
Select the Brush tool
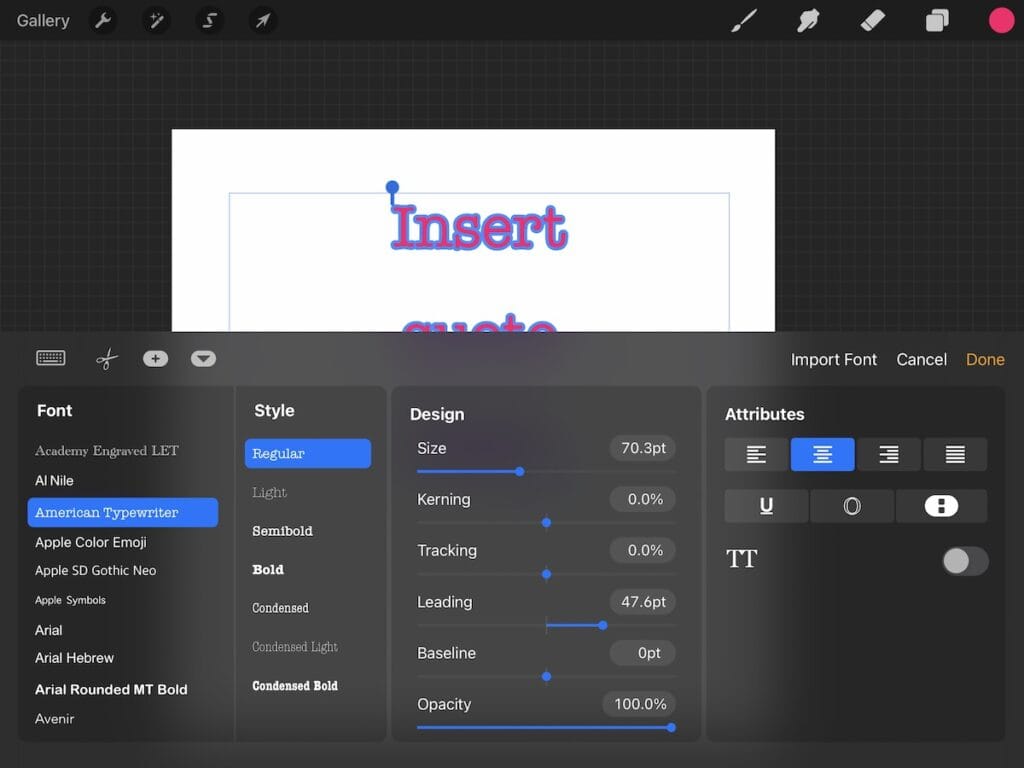click(x=744, y=21)
